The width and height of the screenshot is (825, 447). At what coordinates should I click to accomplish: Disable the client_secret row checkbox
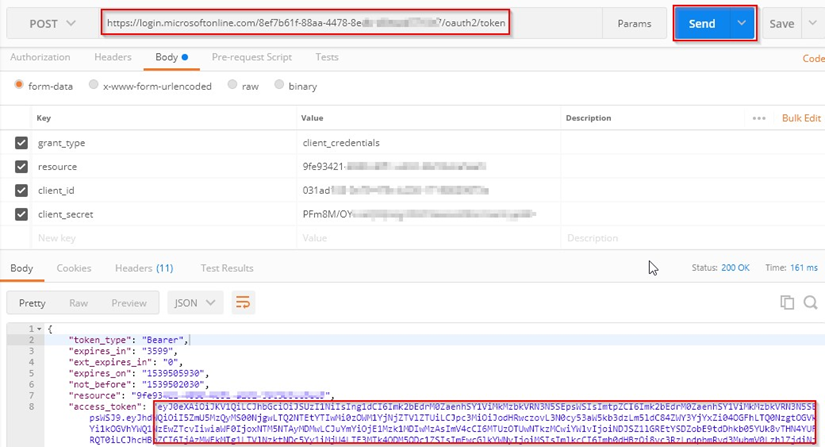click(21, 213)
